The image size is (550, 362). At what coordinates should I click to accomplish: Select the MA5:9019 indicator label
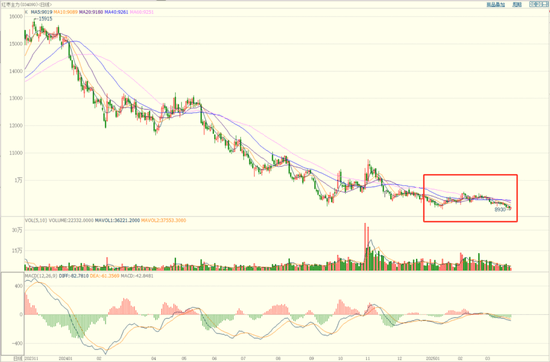[x=41, y=12]
